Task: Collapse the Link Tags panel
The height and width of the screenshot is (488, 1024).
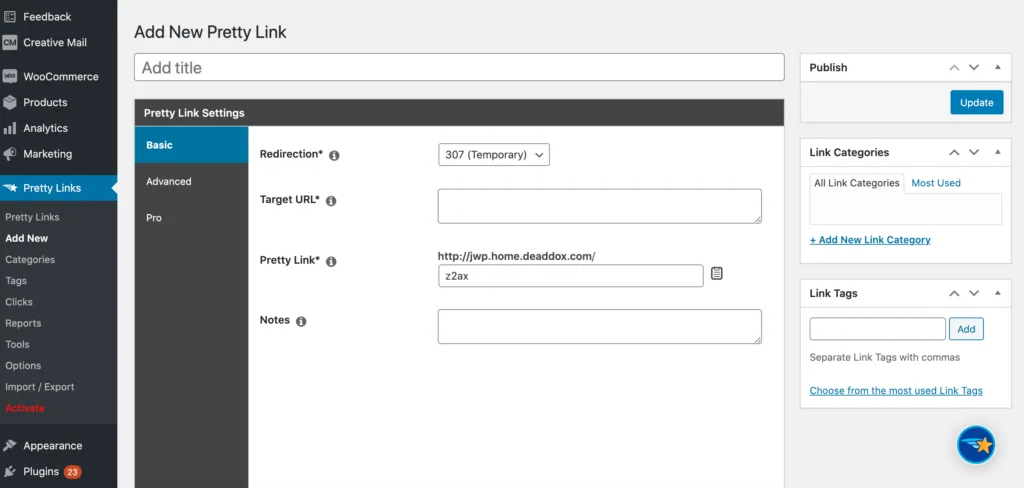Action: click(997, 293)
